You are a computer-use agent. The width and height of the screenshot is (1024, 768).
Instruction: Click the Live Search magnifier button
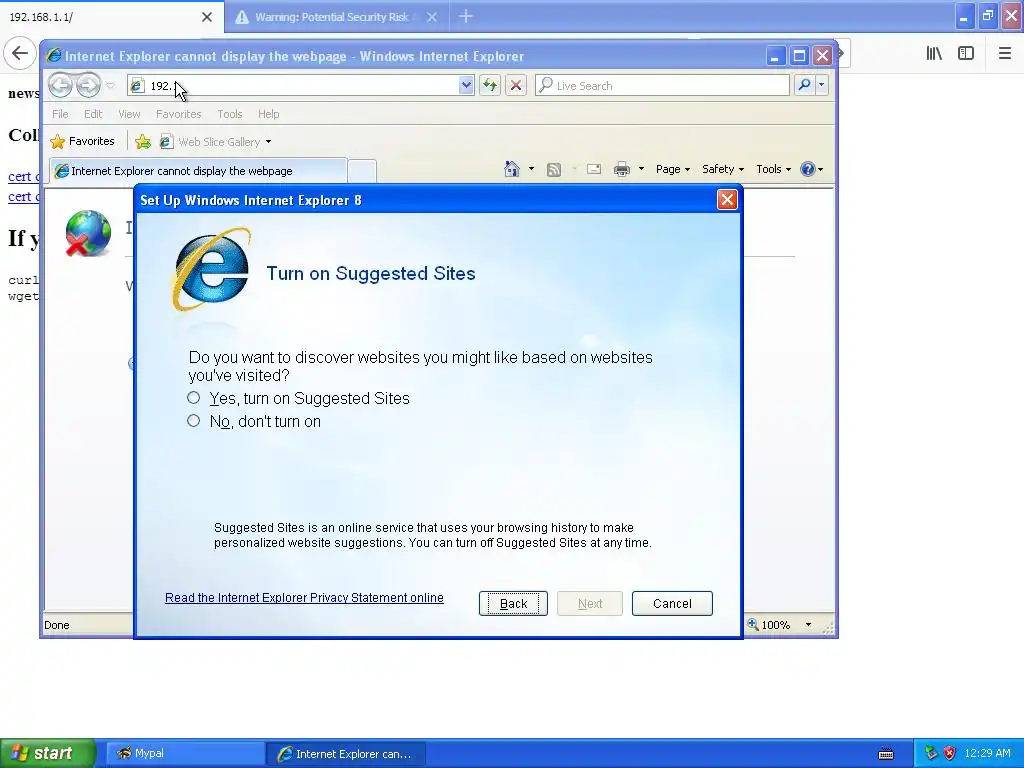point(805,85)
